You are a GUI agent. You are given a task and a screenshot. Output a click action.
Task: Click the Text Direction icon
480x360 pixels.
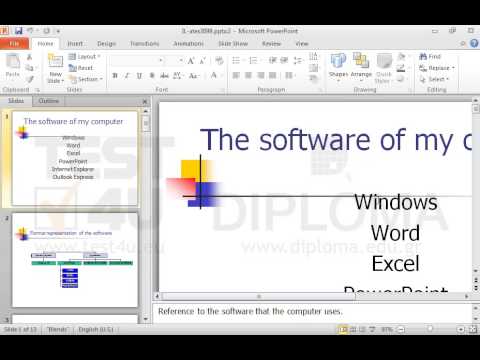(x=313, y=57)
